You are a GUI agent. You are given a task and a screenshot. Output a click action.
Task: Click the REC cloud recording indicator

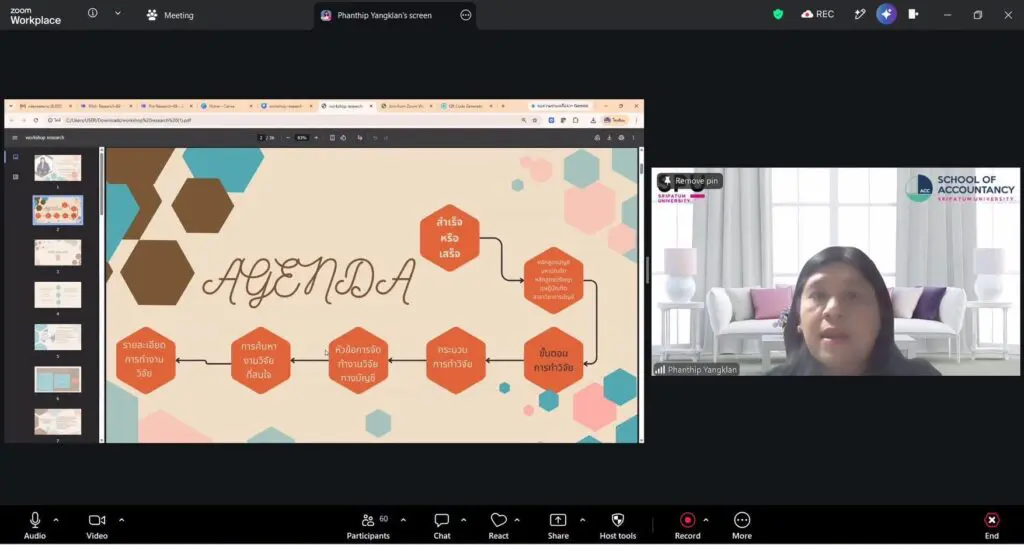tap(818, 14)
